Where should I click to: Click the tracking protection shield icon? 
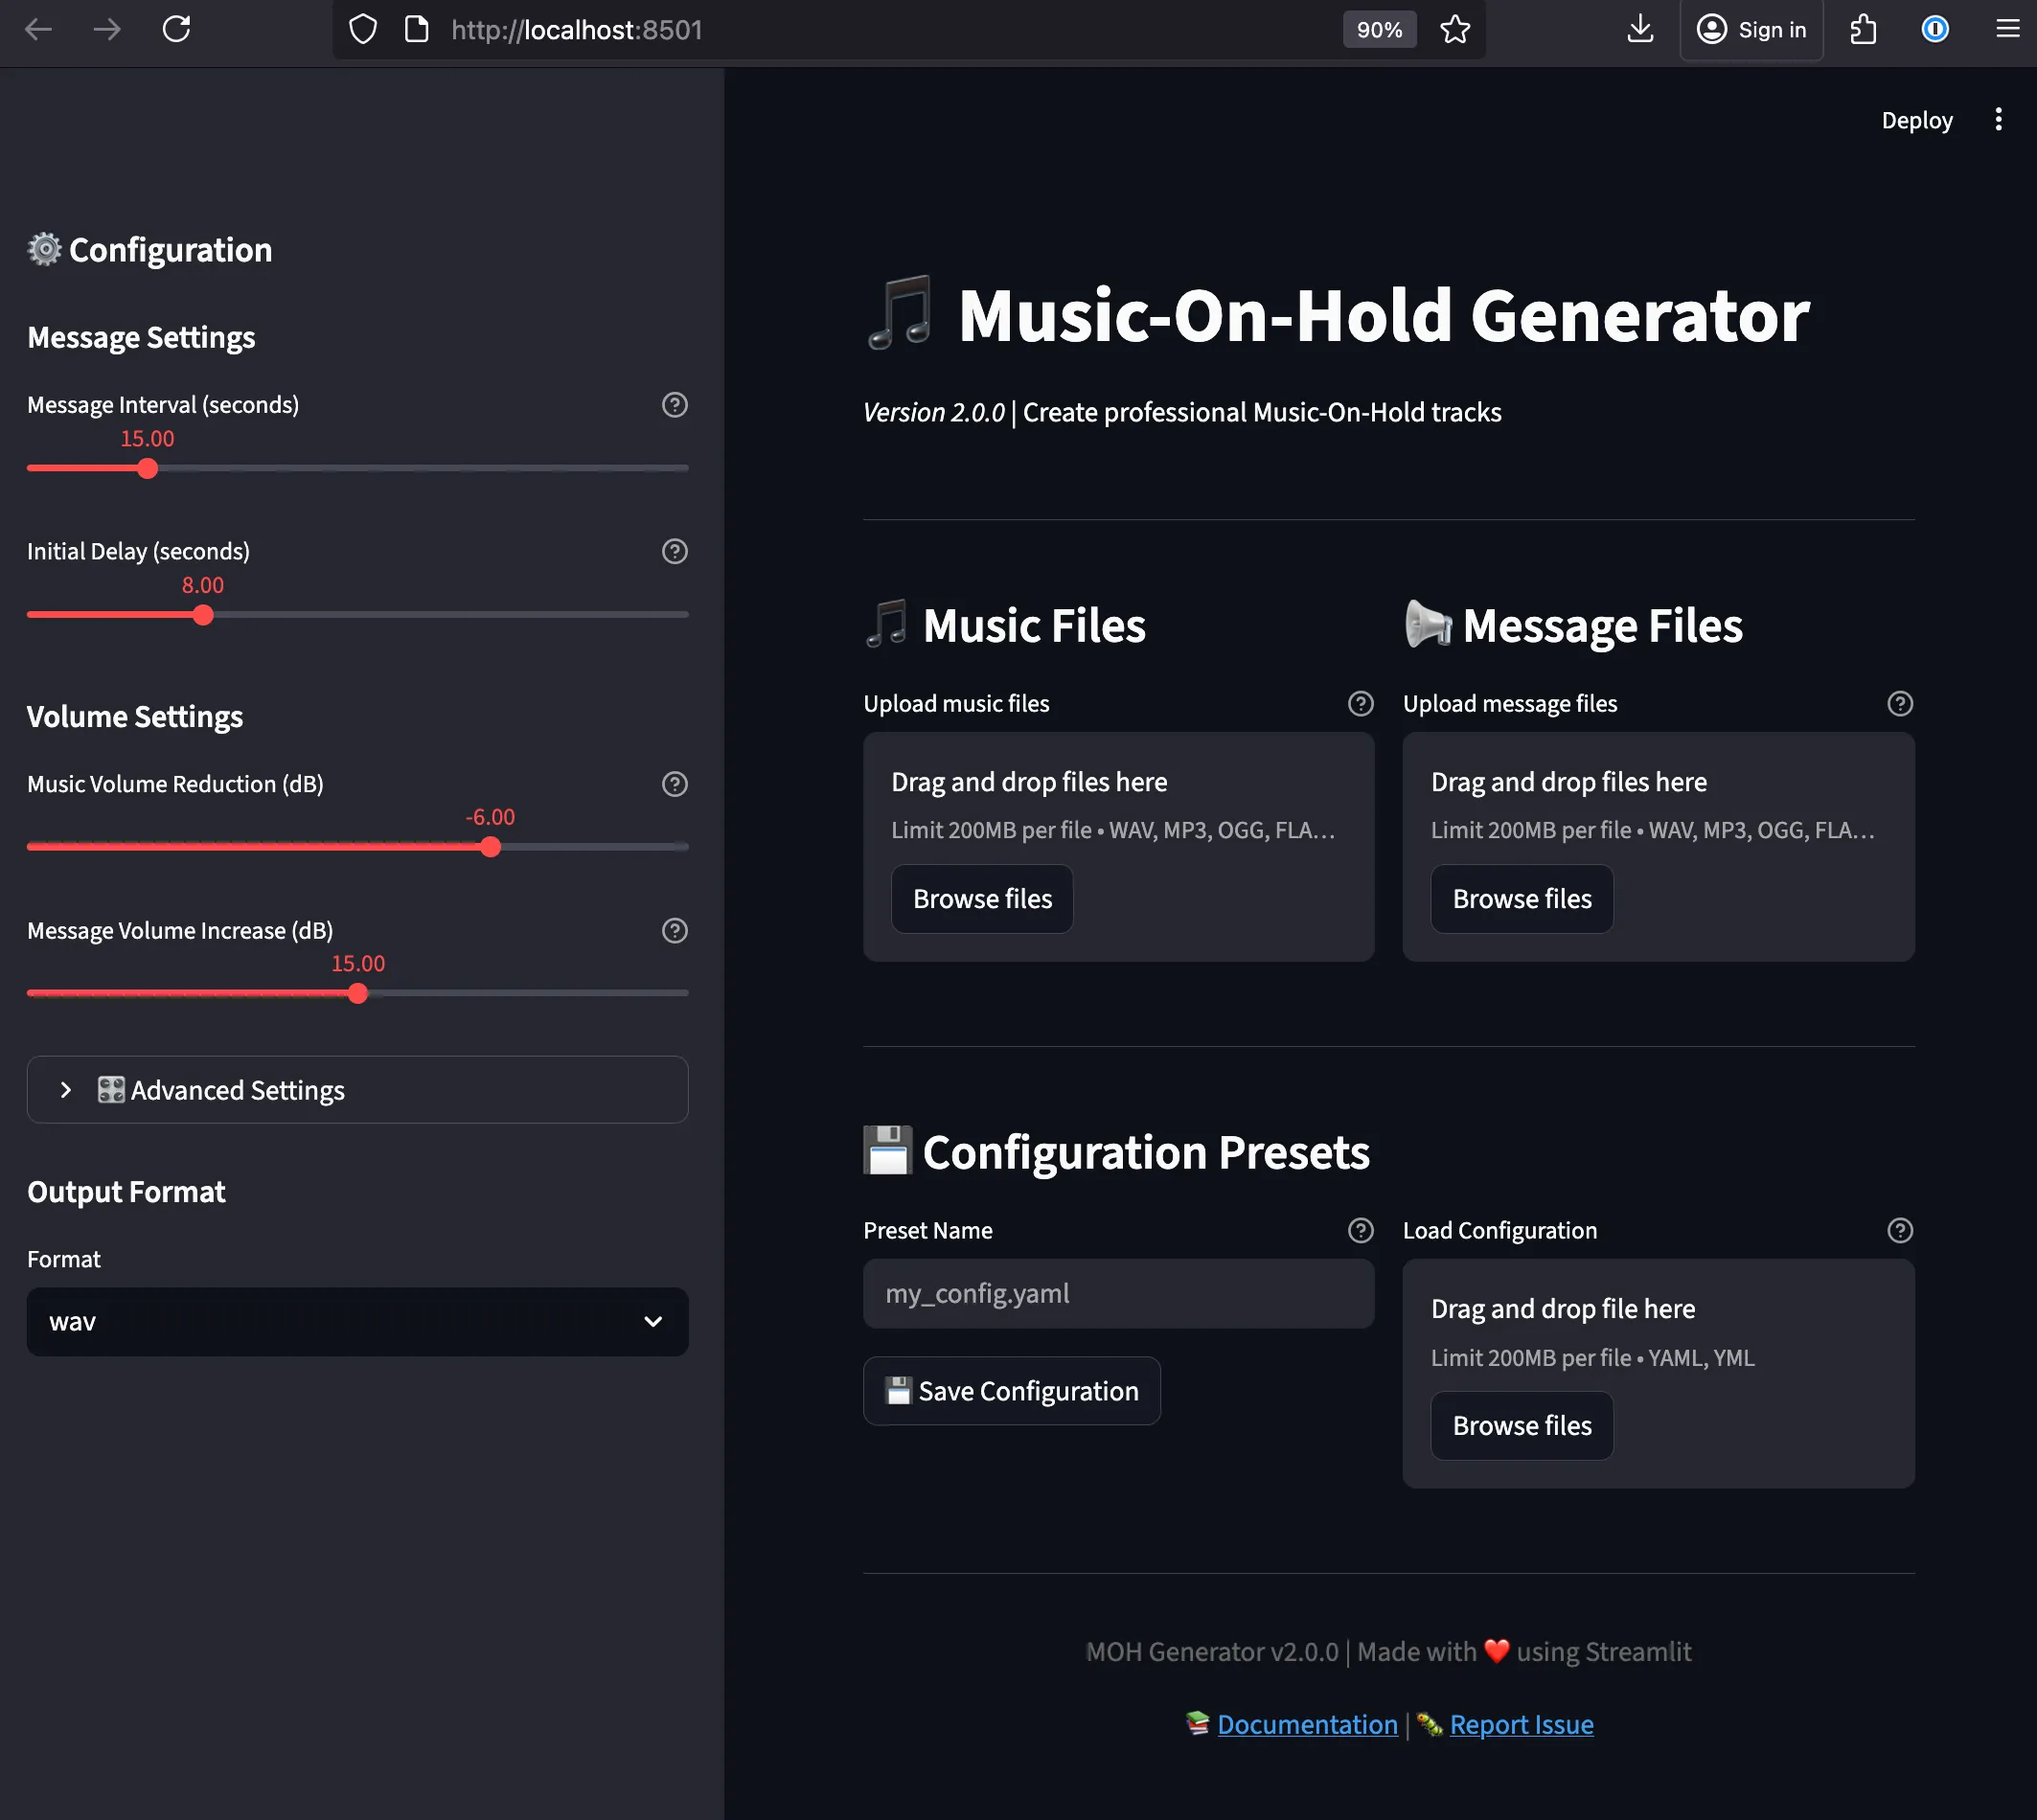(x=362, y=30)
